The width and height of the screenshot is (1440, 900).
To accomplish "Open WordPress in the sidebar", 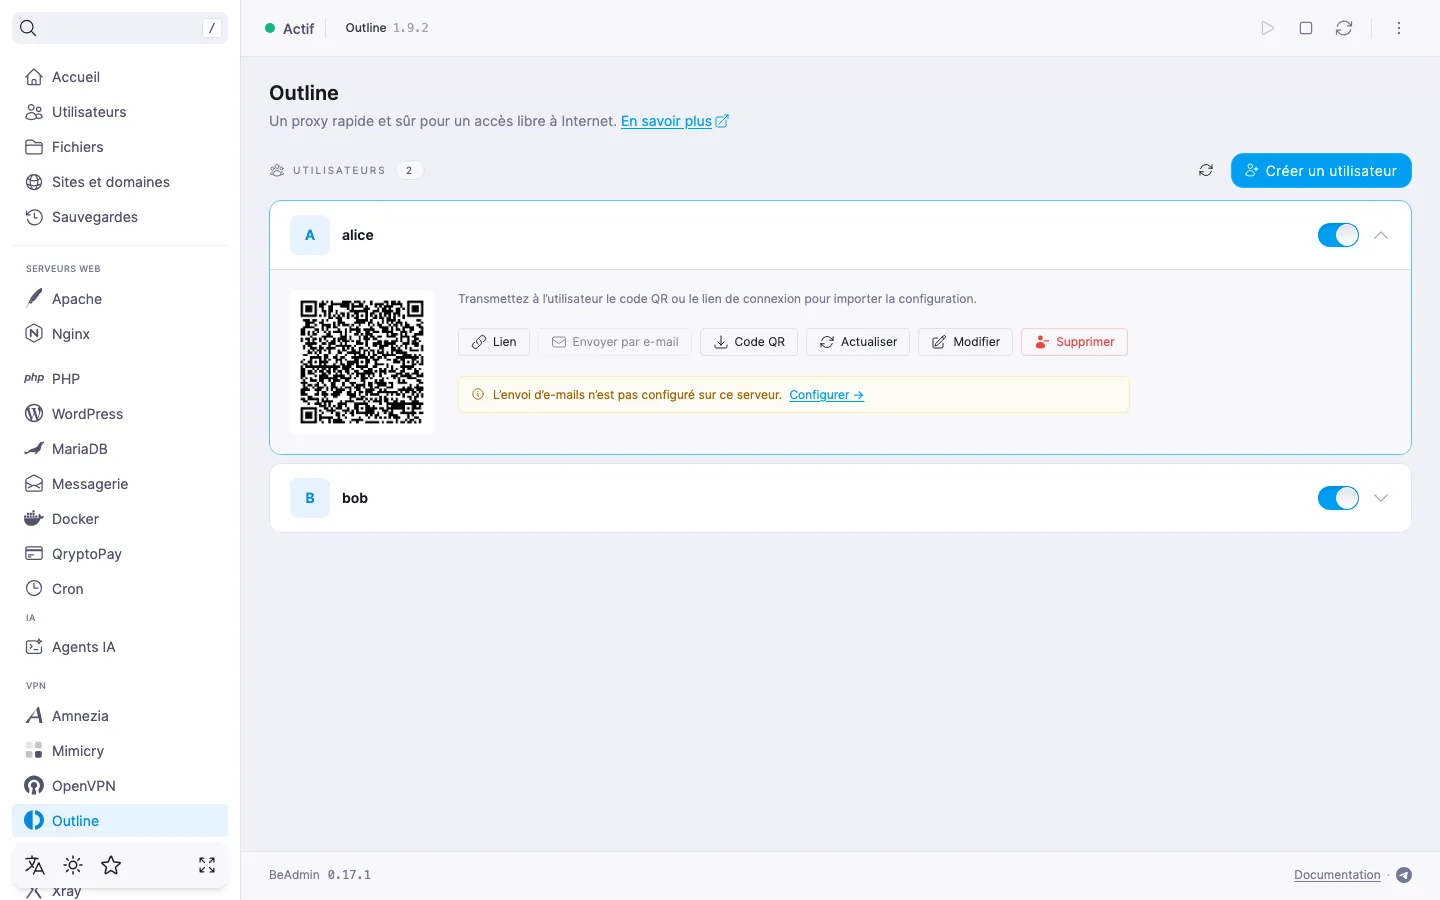I will click(x=120, y=414).
